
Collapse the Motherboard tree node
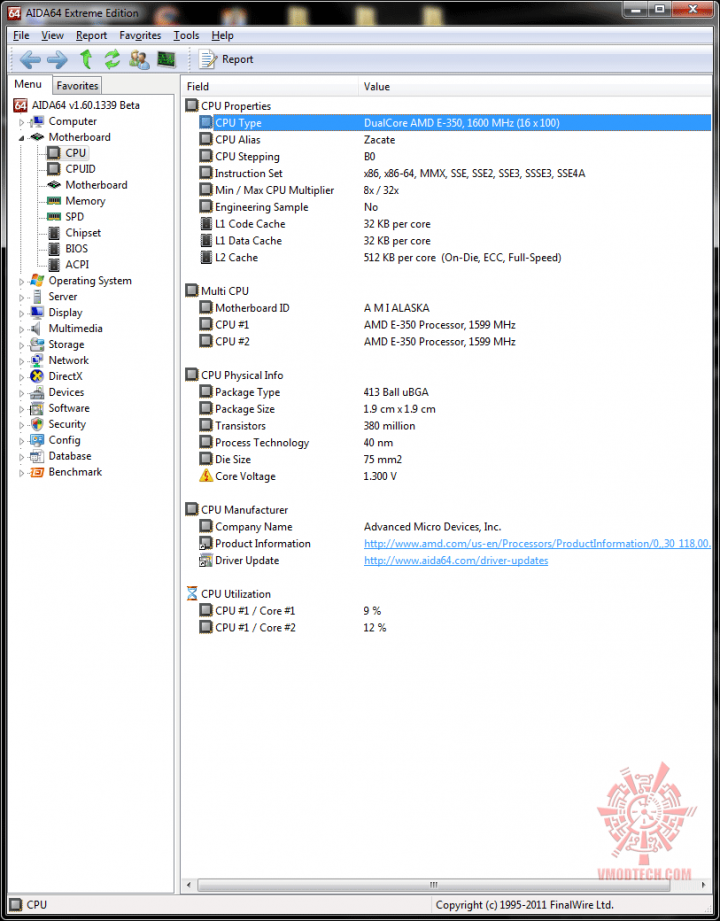22,138
